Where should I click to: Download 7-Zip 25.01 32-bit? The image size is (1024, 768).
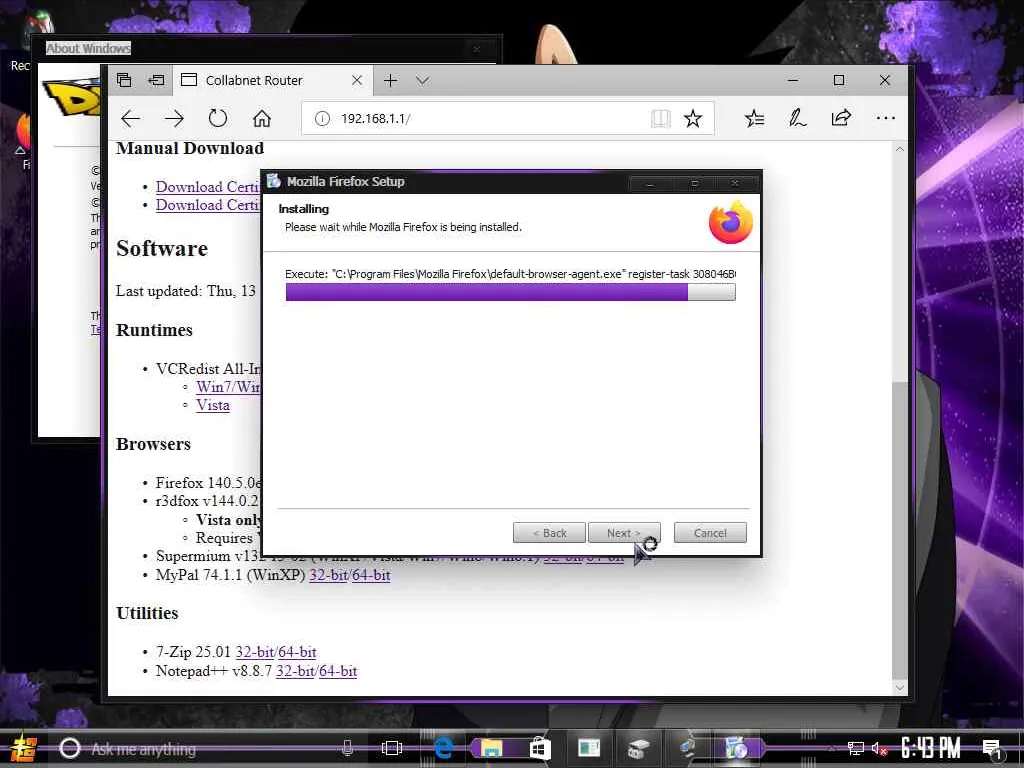pyautogui.click(x=255, y=652)
